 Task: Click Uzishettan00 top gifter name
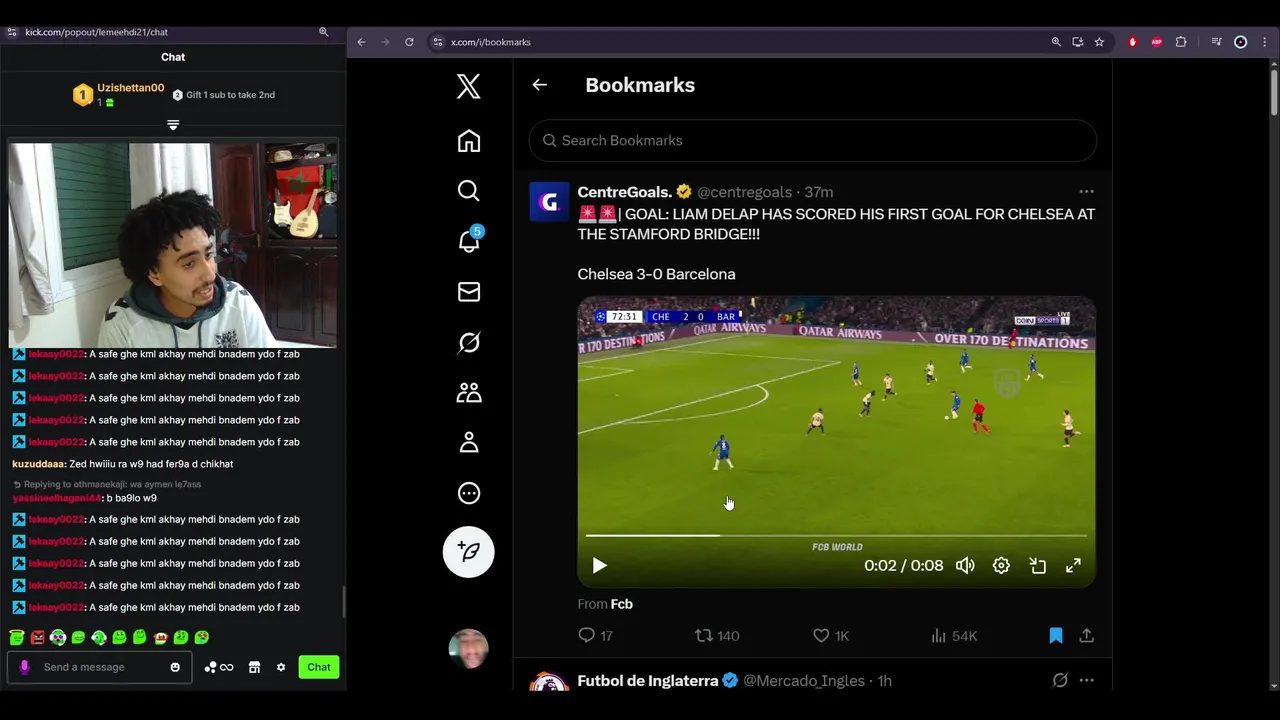pyautogui.click(x=131, y=88)
